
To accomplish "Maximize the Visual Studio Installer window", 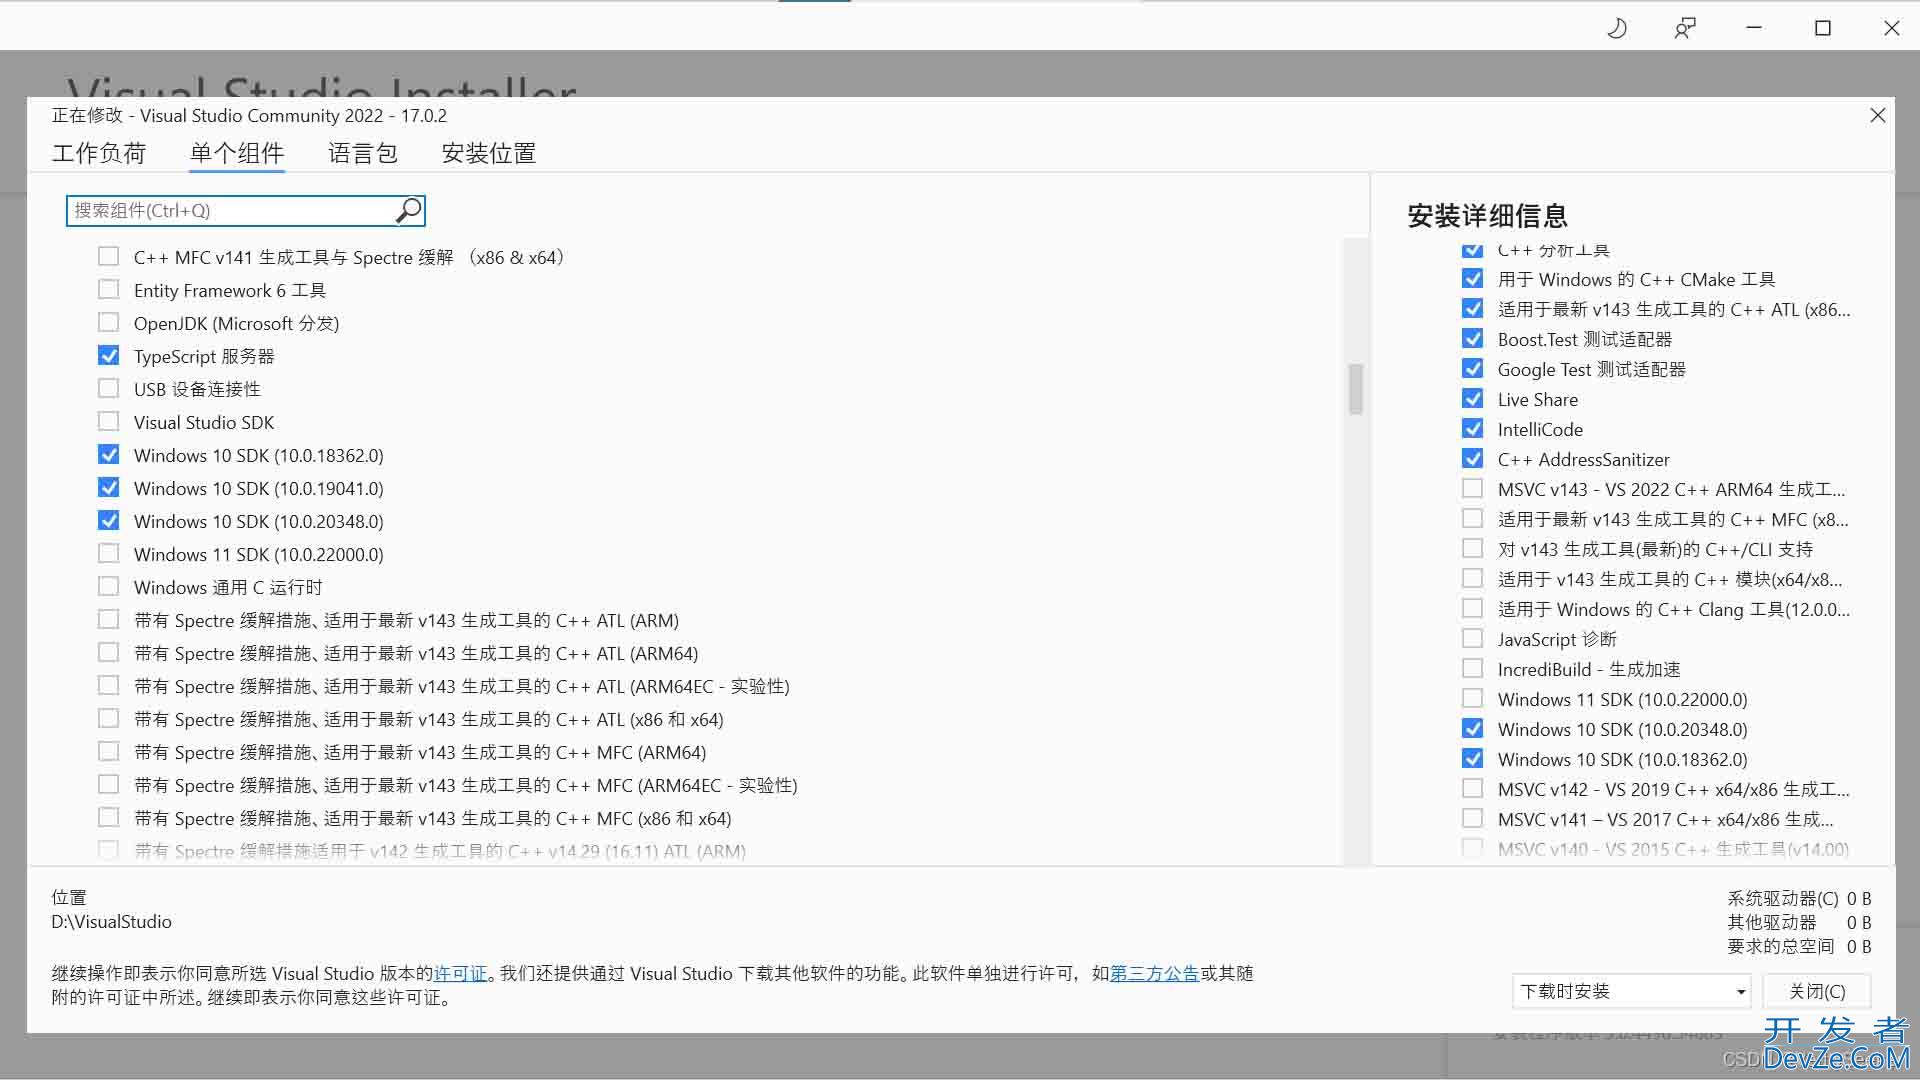I will [1823, 28].
